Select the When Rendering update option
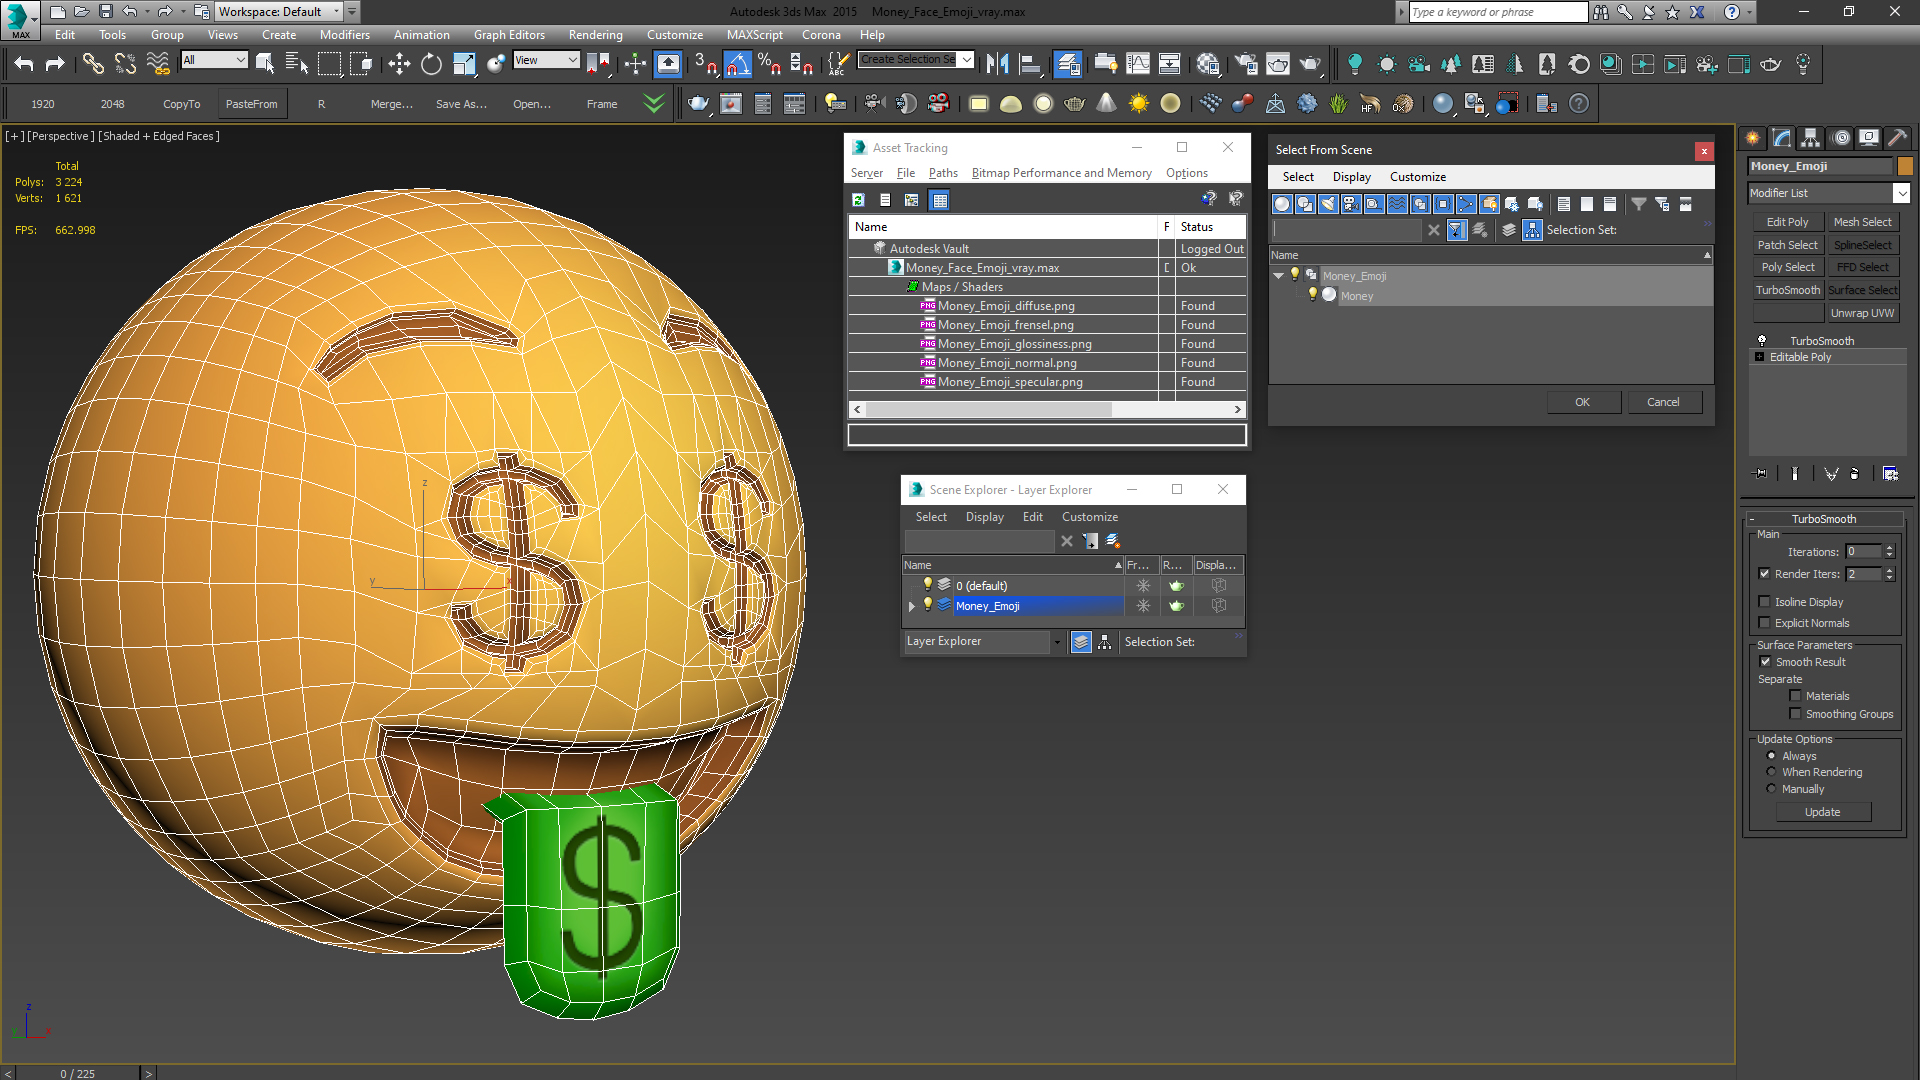This screenshot has height=1080, width=1920. [1771, 772]
